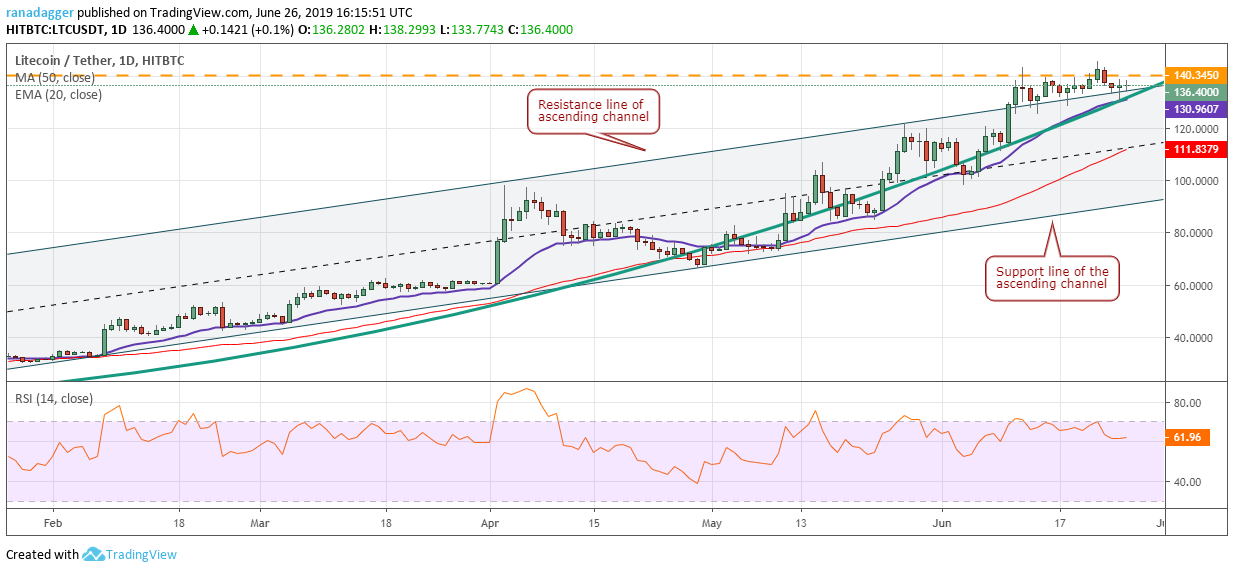This screenshot has width=1234, height=572.
Task: Click the RSI 40.00 axis value
Action: coord(1186,482)
